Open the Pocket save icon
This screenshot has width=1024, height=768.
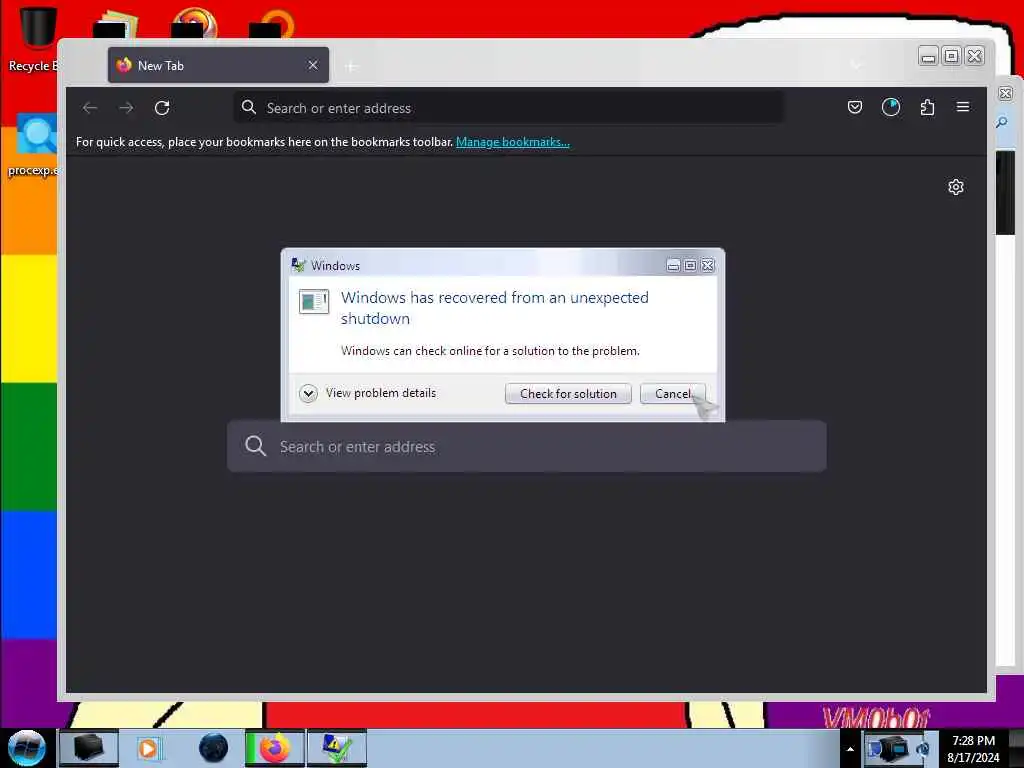coord(855,107)
